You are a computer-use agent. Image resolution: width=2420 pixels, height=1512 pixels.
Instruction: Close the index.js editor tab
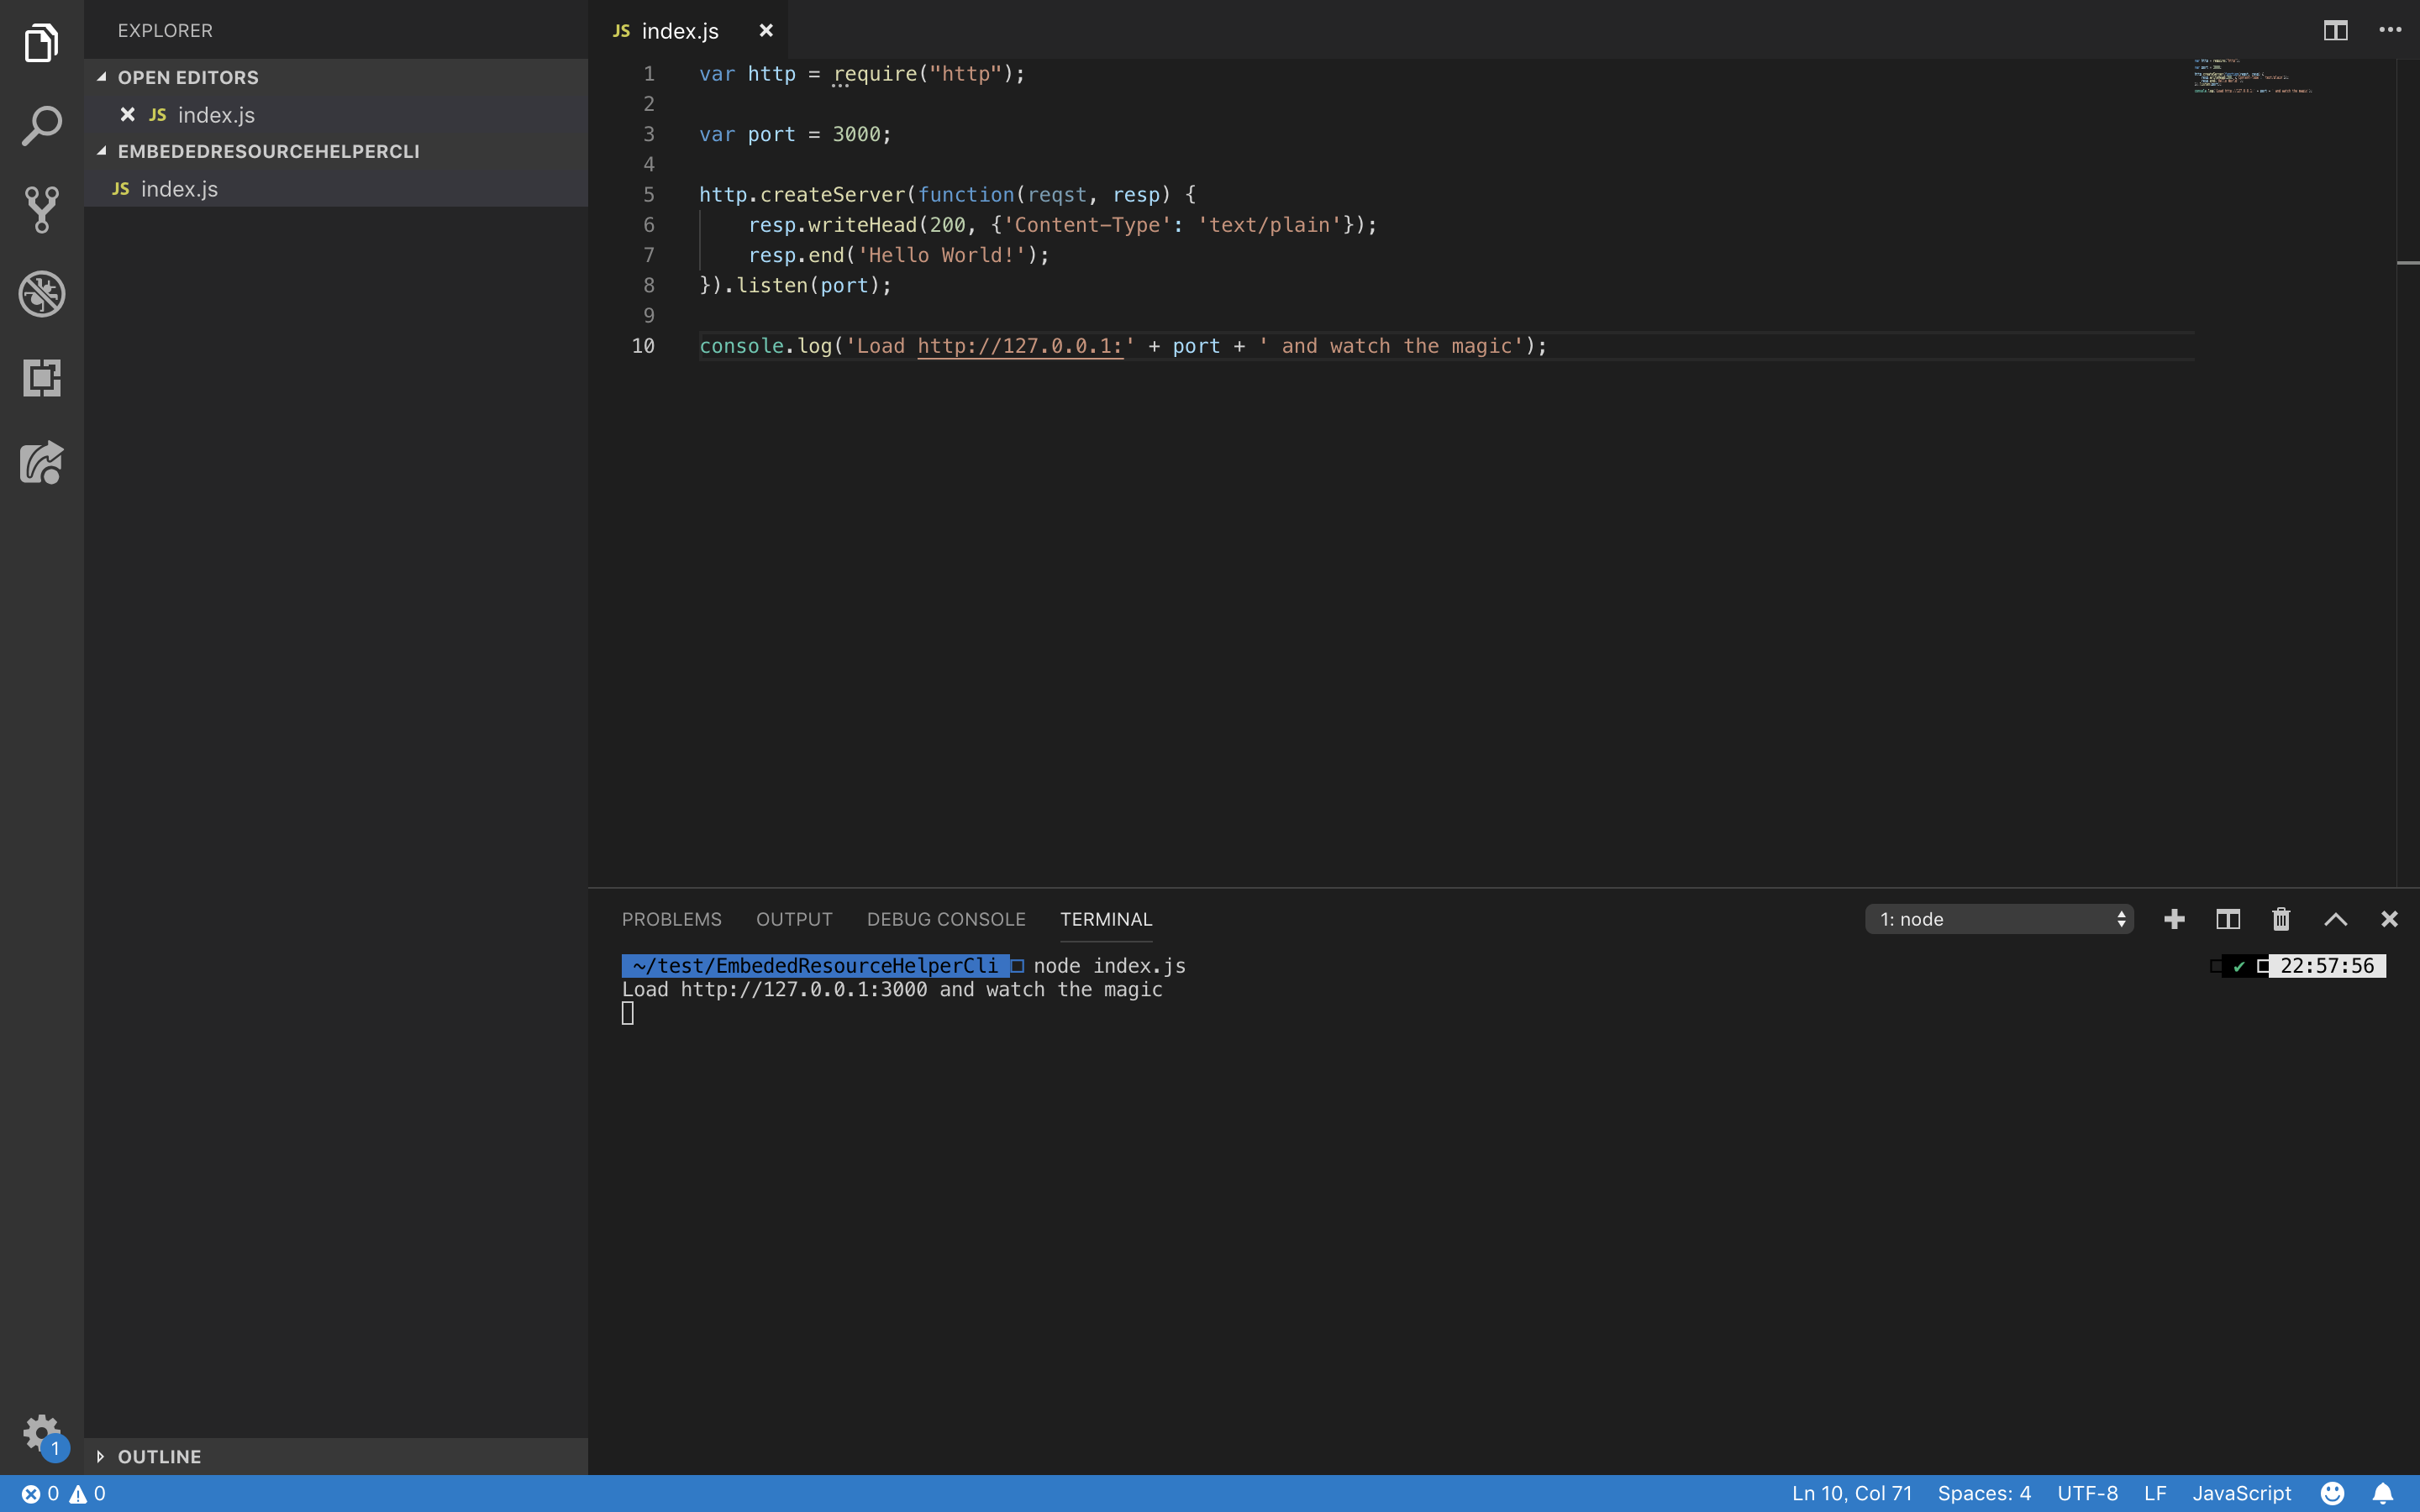coord(766,31)
